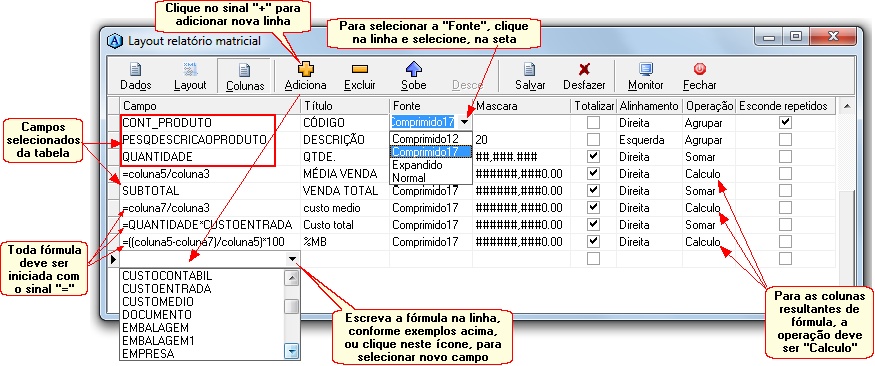The height and width of the screenshot is (366, 875).
Task: Toggle Totalizar for CONT_PRODUTO row
Action: (593, 122)
